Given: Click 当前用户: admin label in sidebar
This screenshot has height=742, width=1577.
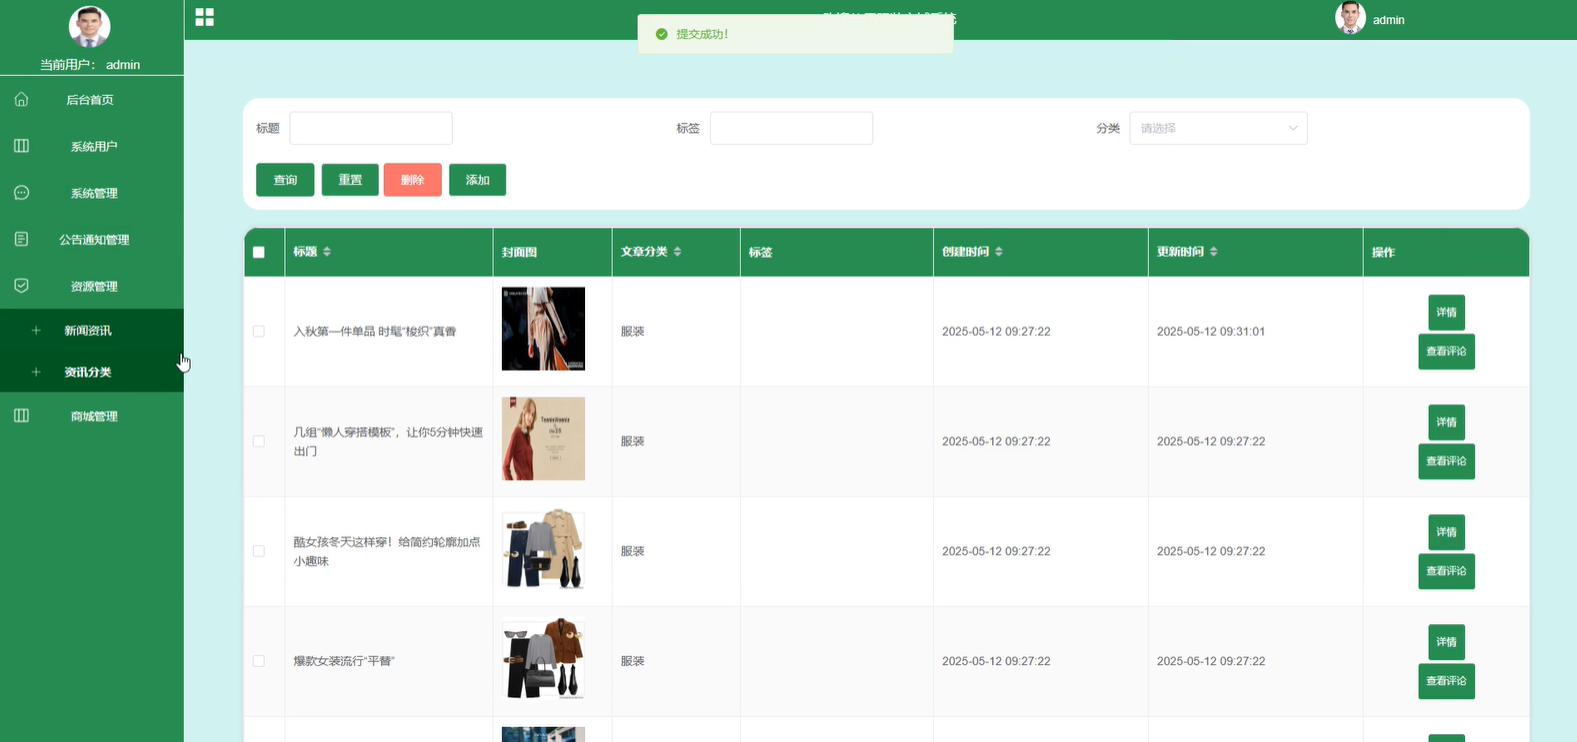Looking at the screenshot, I should [90, 64].
